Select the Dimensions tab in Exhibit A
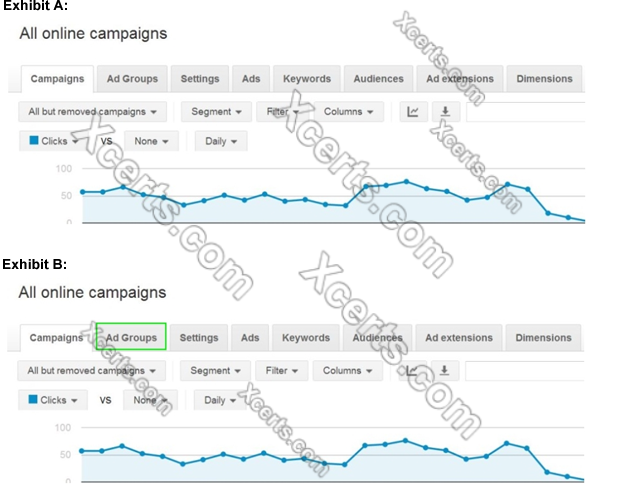The image size is (625, 502). [544, 79]
